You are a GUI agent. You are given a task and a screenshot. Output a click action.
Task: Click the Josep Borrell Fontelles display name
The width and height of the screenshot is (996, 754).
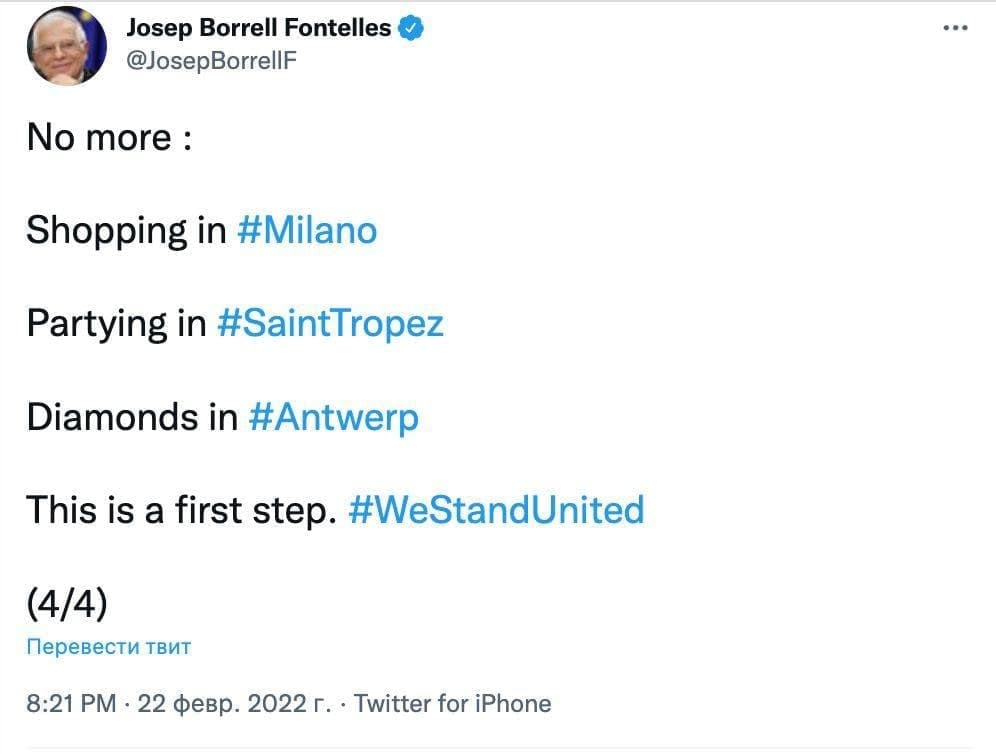coord(259,28)
